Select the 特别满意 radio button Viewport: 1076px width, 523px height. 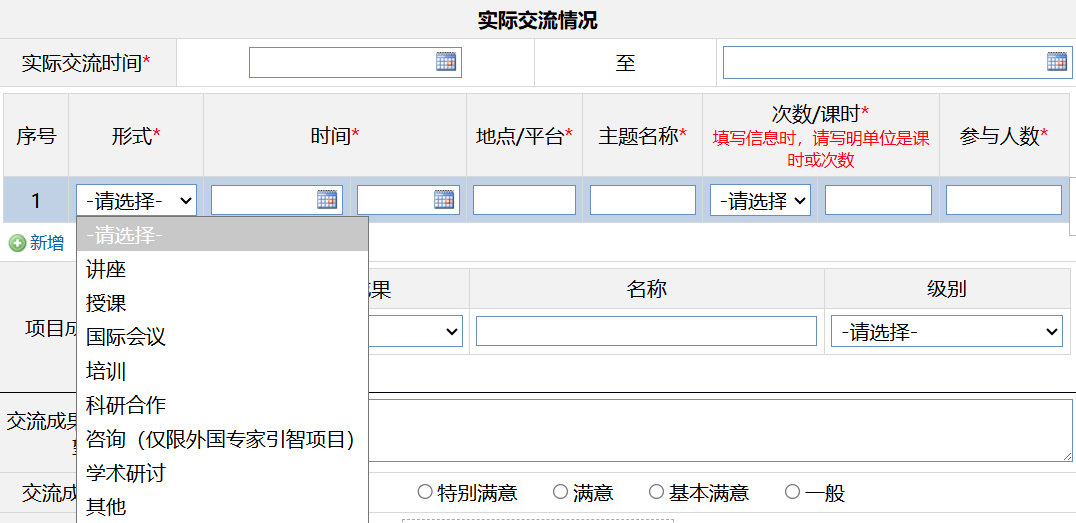pos(425,492)
